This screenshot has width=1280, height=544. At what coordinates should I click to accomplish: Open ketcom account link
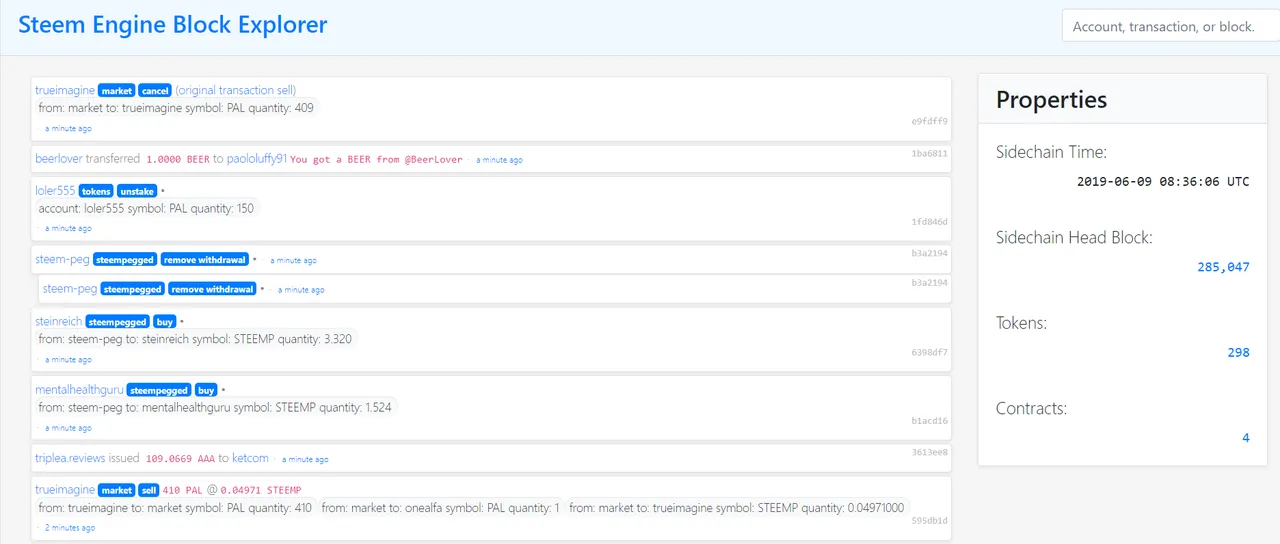click(x=250, y=458)
